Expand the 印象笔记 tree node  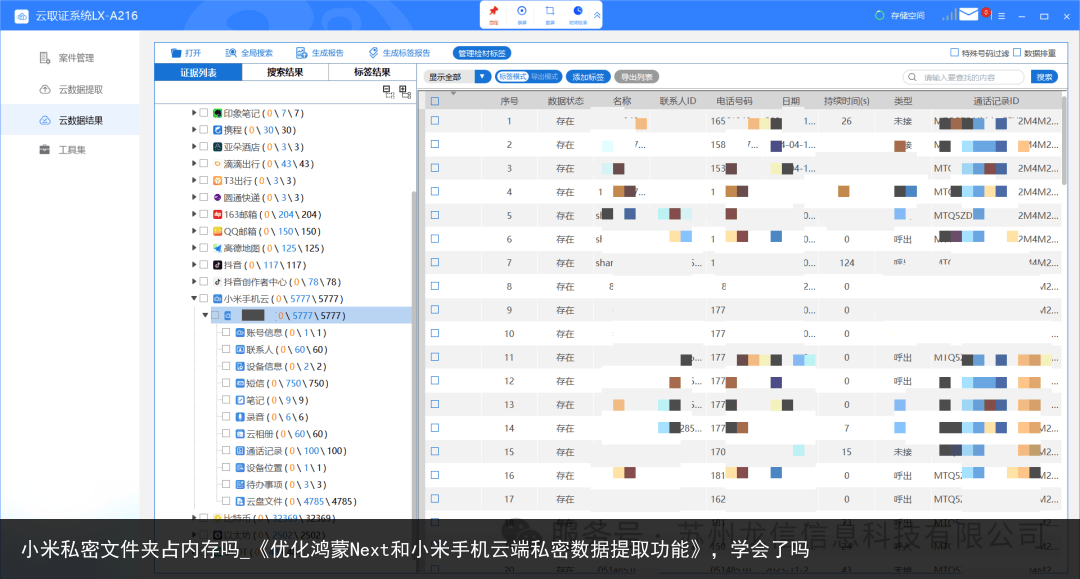click(194, 112)
